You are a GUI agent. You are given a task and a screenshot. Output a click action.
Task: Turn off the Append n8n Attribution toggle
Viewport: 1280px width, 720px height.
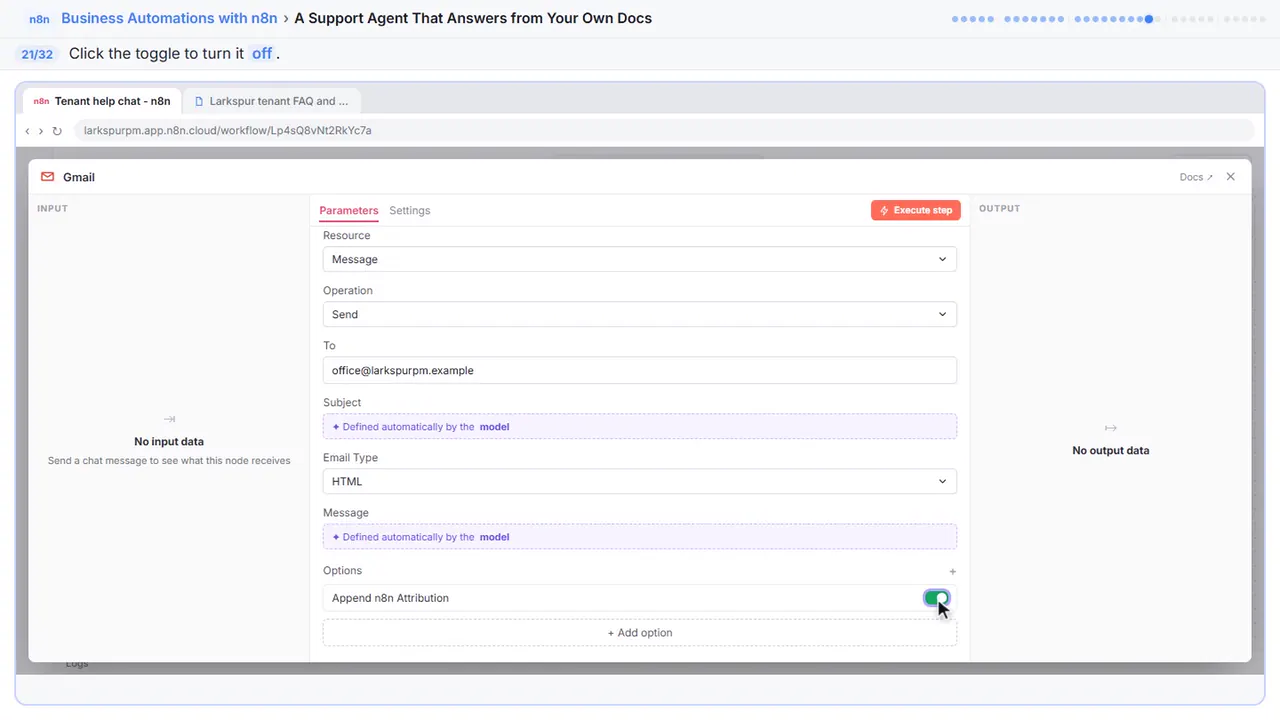(x=936, y=598)
